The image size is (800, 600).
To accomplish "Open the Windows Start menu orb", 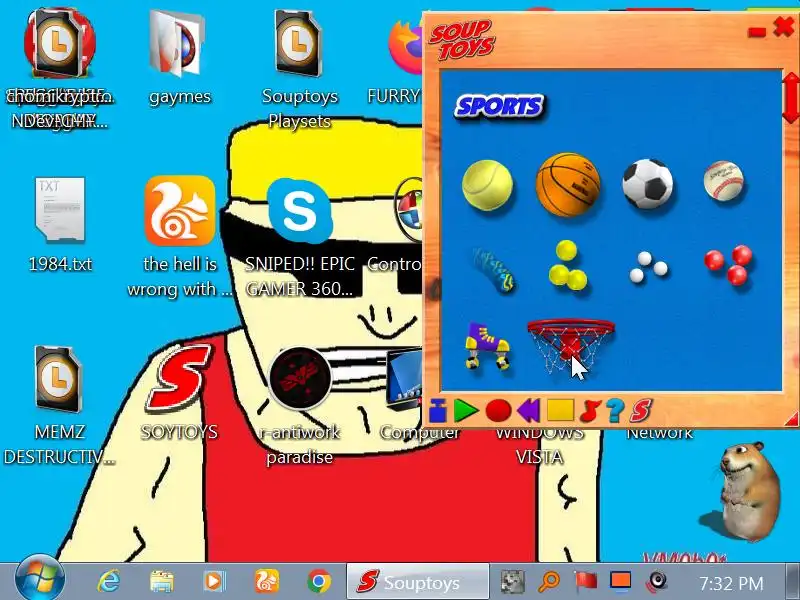I will [x=40, y=581].
